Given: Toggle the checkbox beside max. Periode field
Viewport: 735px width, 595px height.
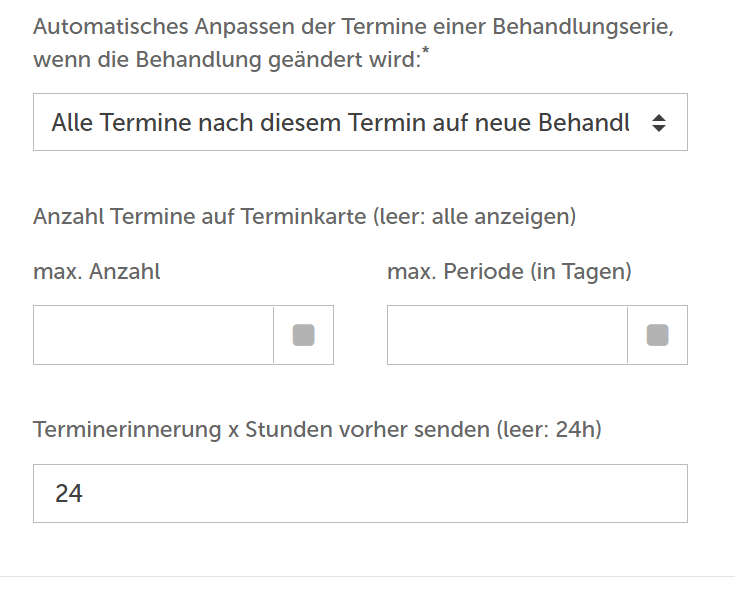Looking at the screenshot, I should point(657,335).
